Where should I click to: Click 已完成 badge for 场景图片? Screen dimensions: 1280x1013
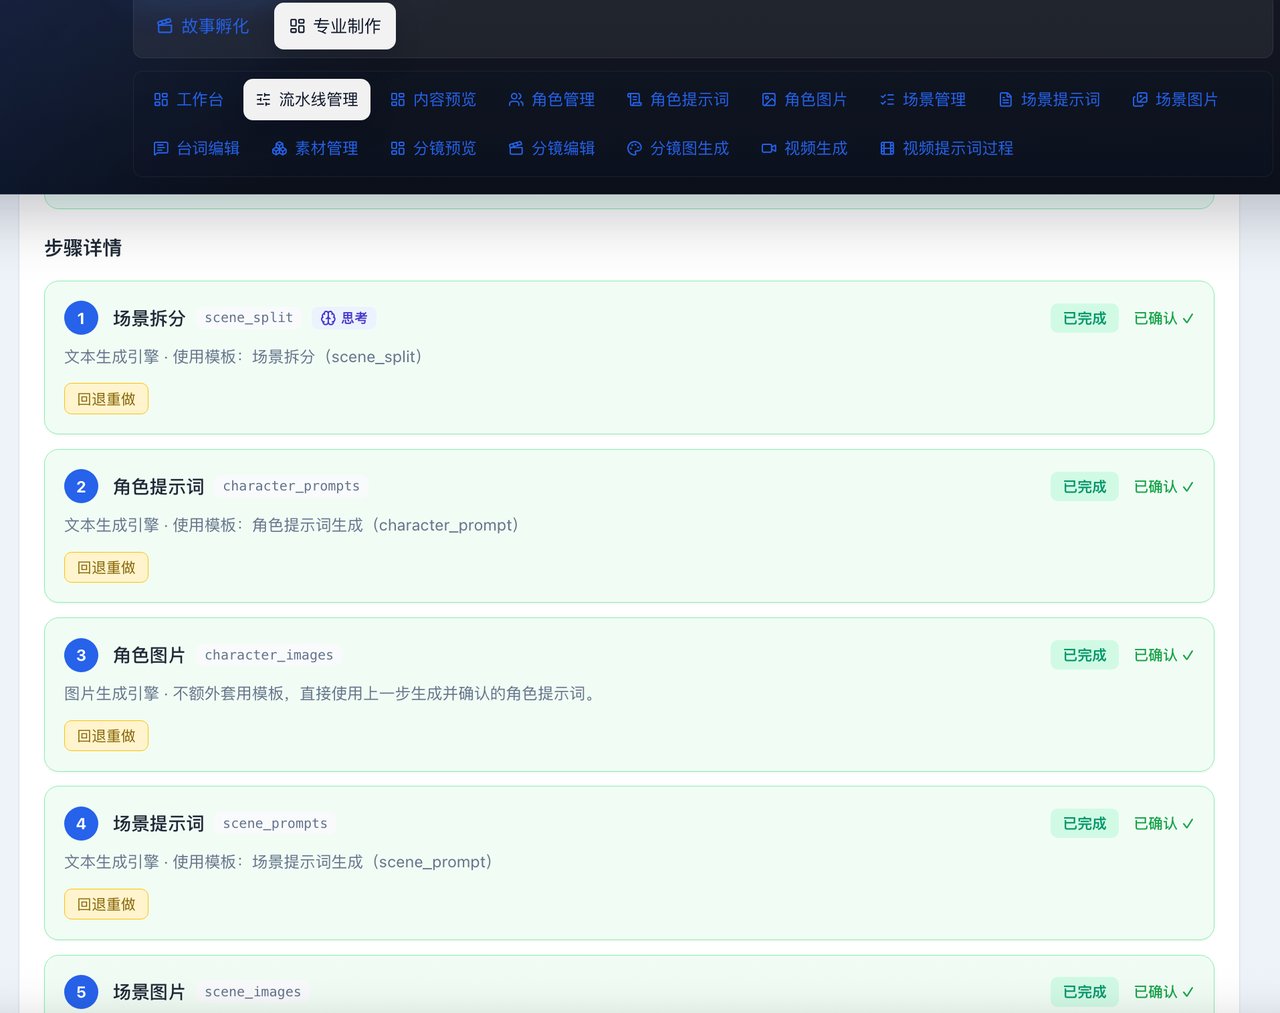(x=1084, y=992)
